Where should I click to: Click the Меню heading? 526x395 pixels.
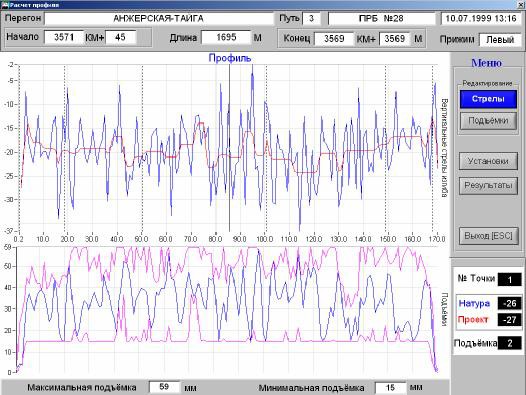486,63
